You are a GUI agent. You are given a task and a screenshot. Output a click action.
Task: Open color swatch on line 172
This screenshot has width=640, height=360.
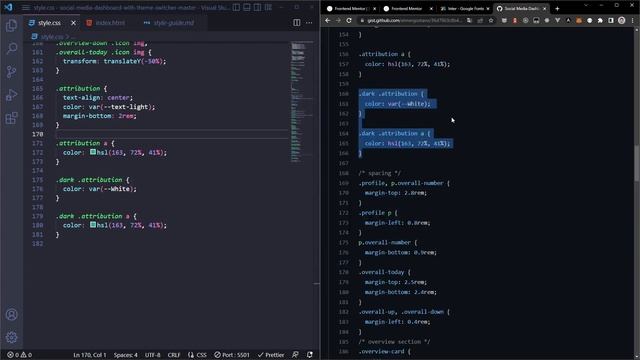(x=93, y=152)
